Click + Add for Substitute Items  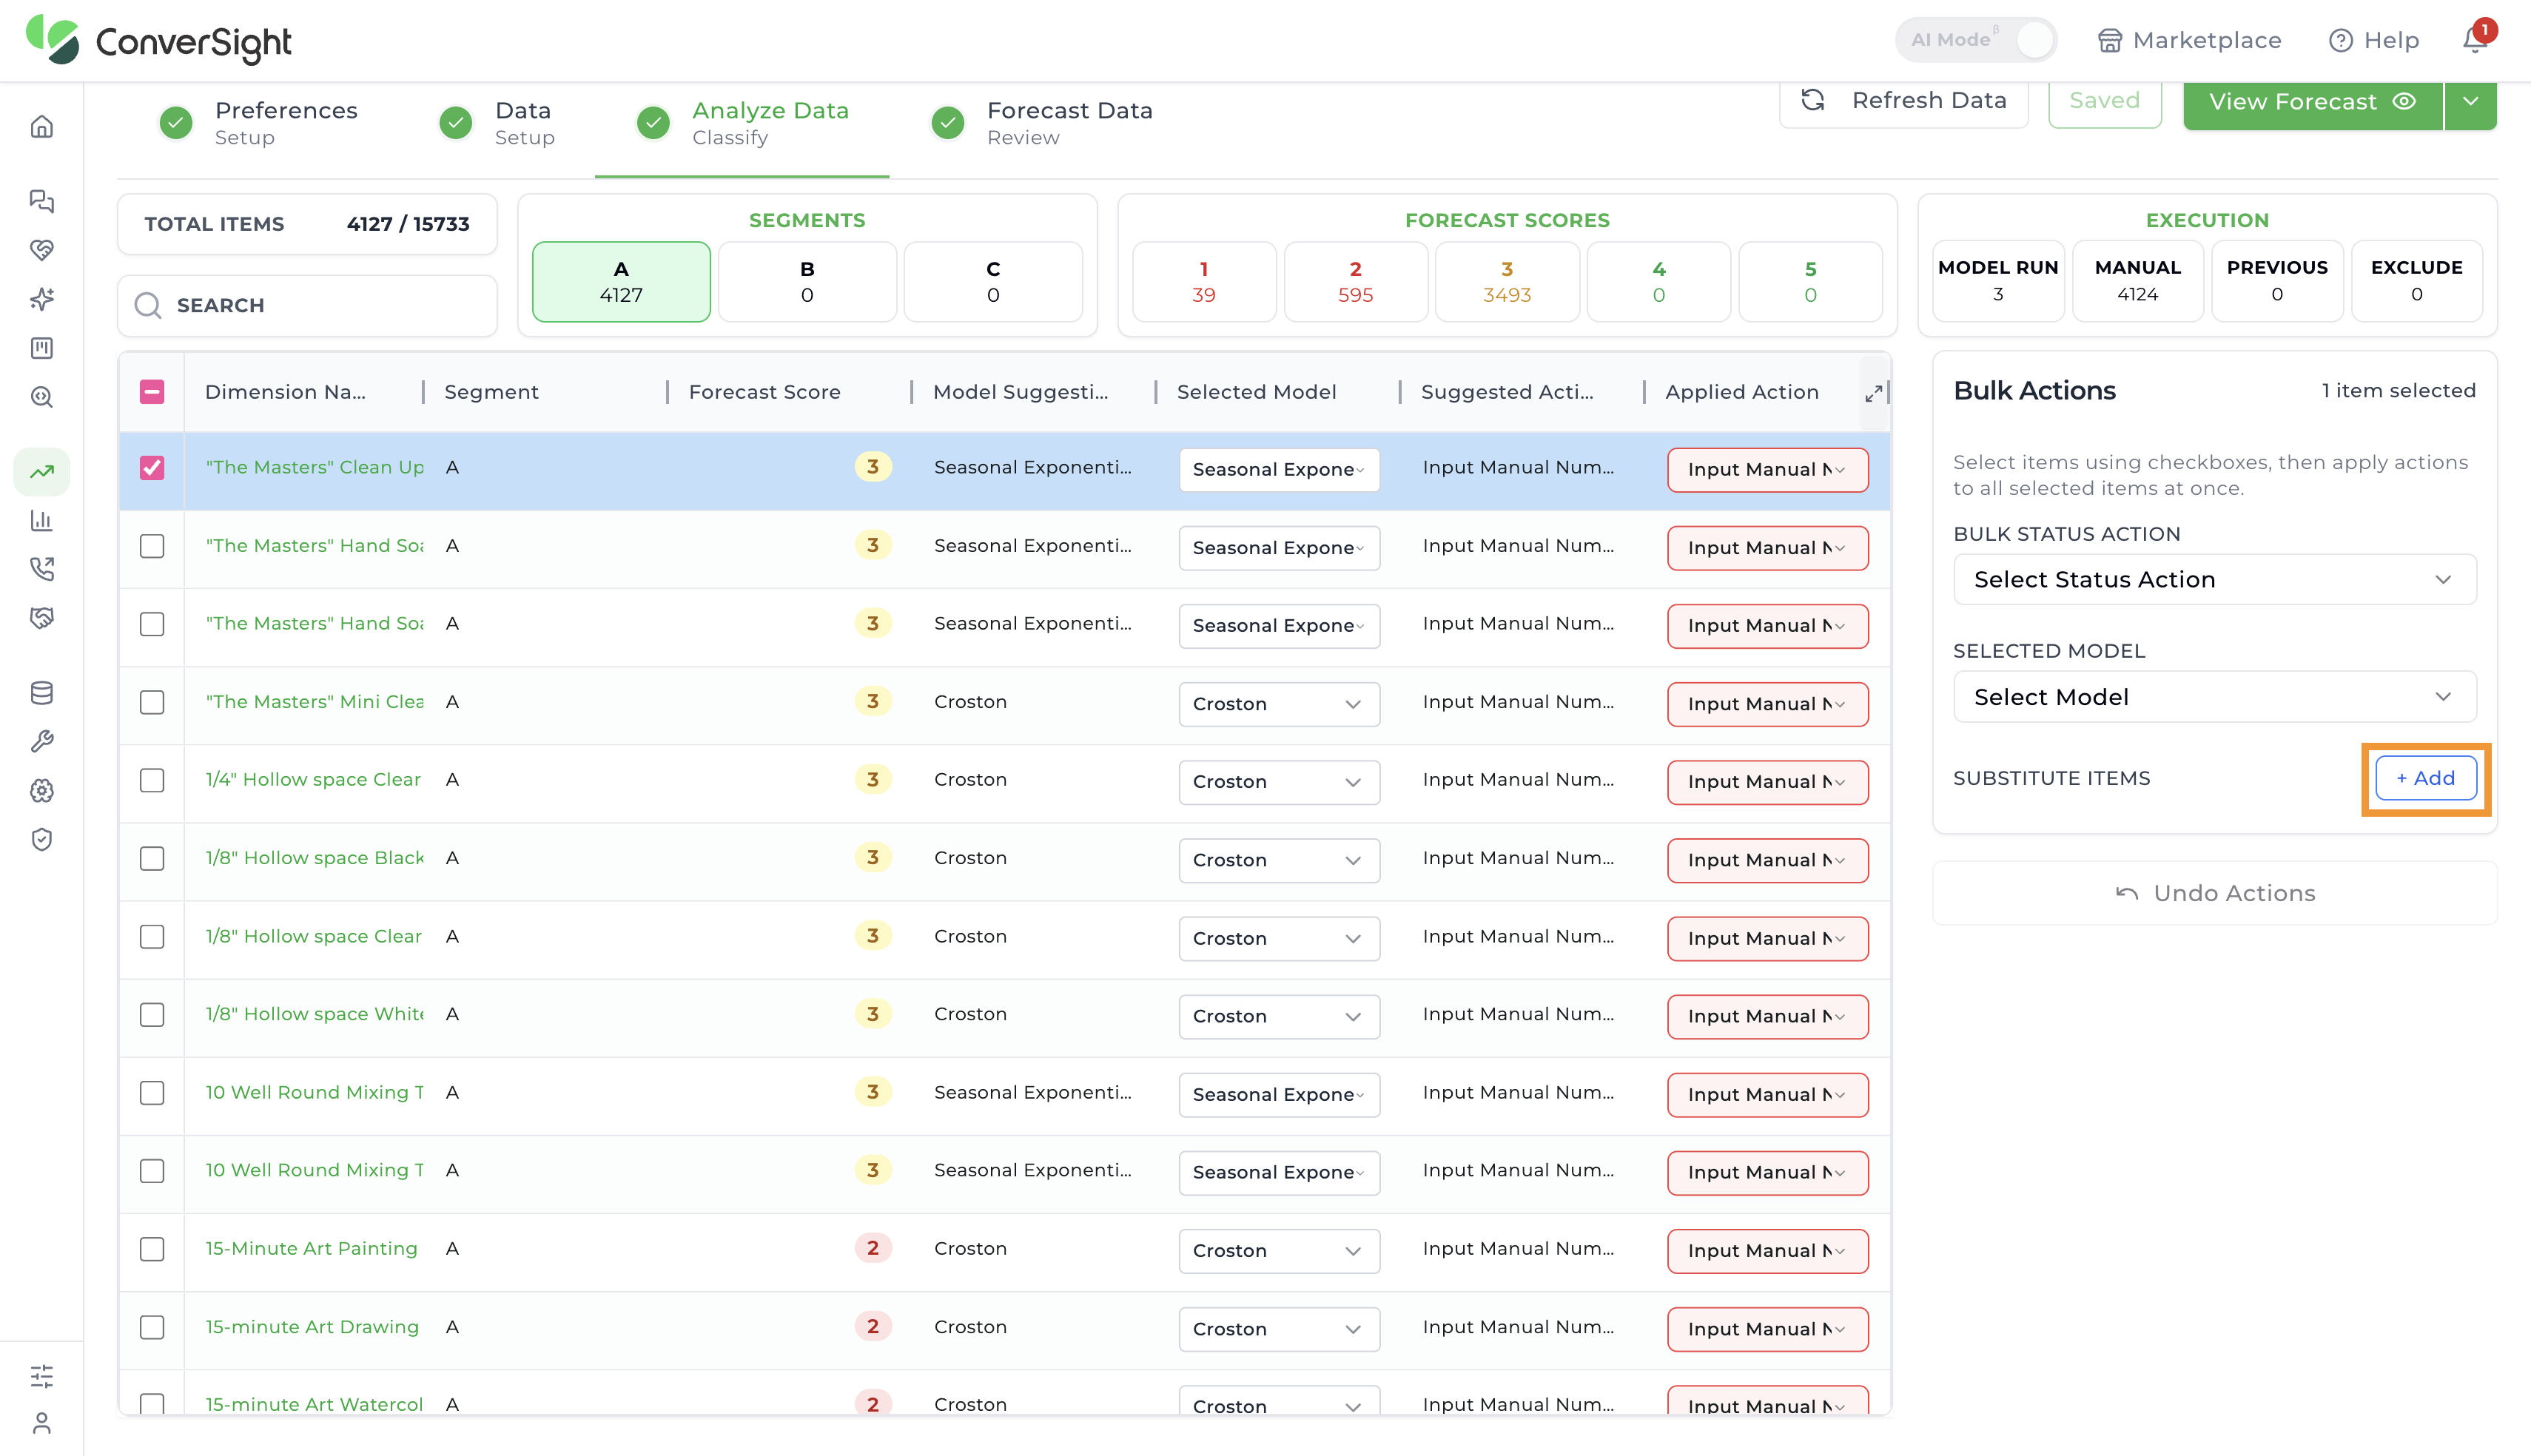(x=2425, y=778)
